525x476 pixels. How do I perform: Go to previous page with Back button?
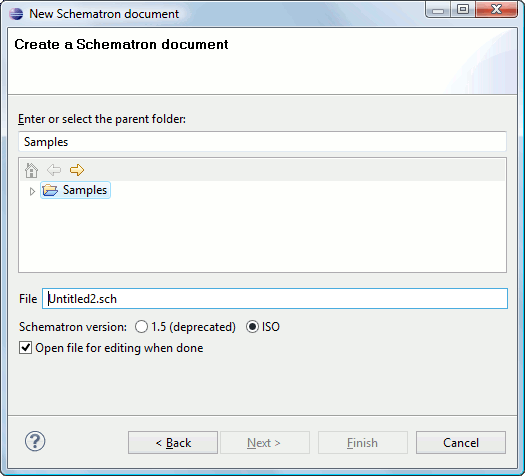coord(173,443)
